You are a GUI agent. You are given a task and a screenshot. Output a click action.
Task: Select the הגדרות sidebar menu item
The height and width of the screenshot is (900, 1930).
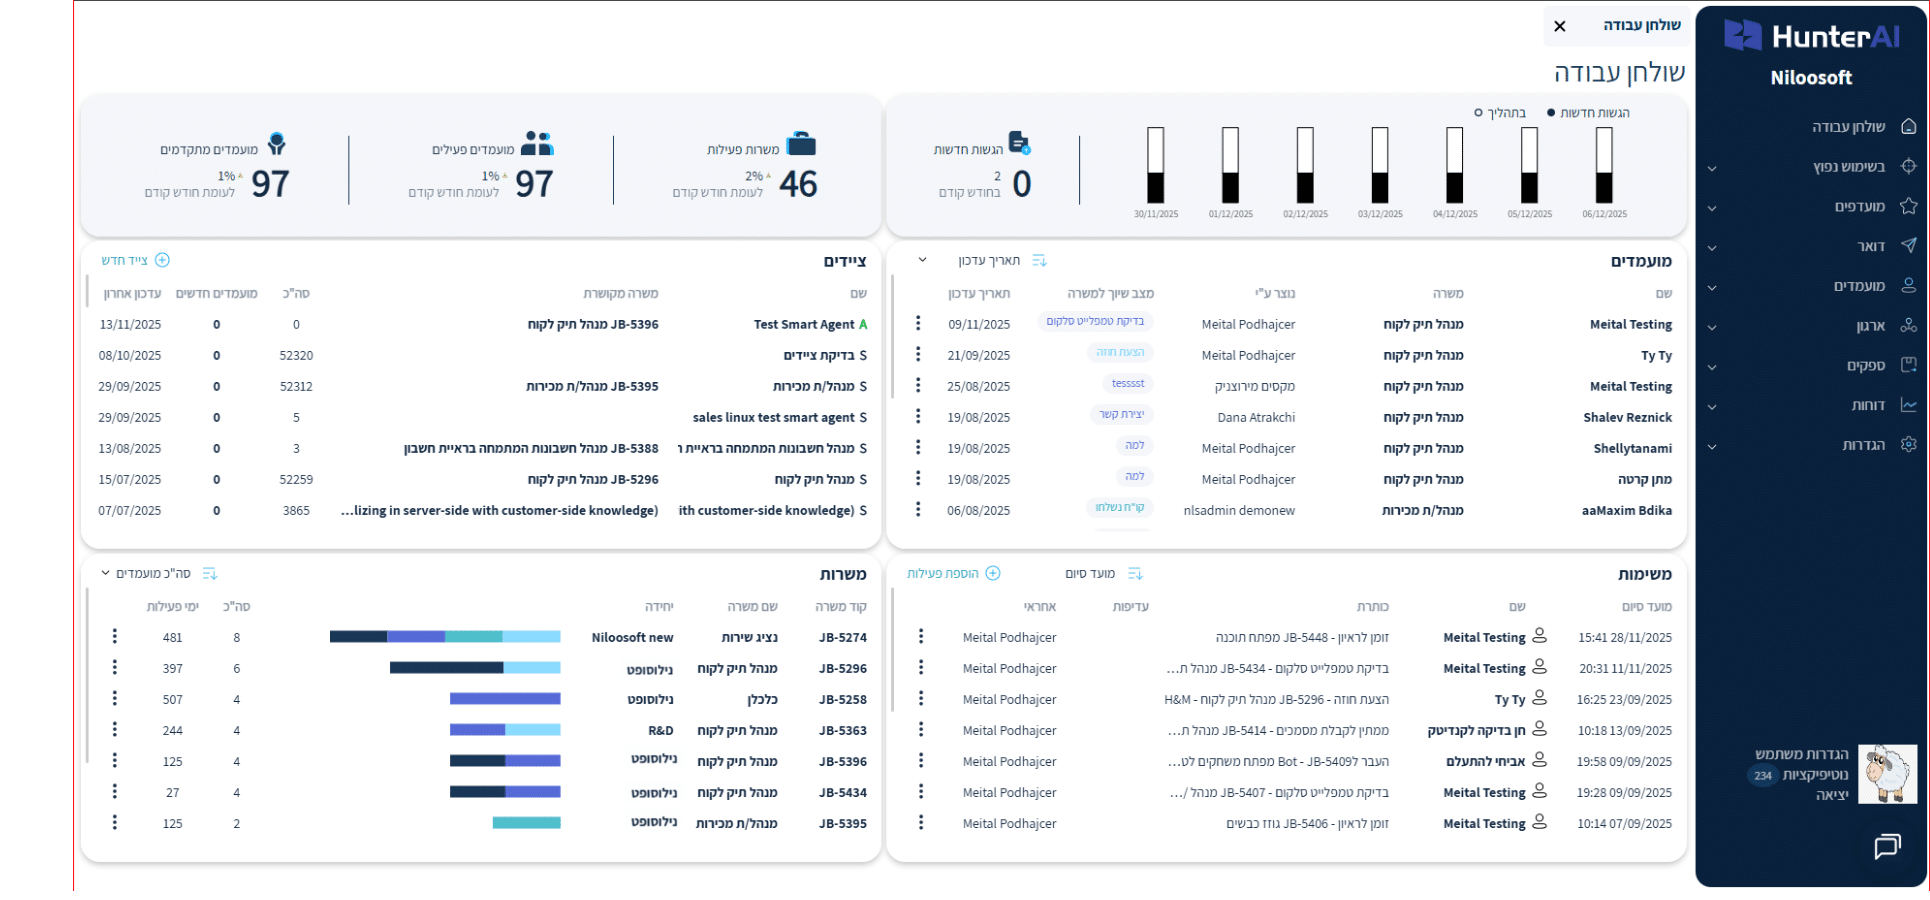[1863, 445]
